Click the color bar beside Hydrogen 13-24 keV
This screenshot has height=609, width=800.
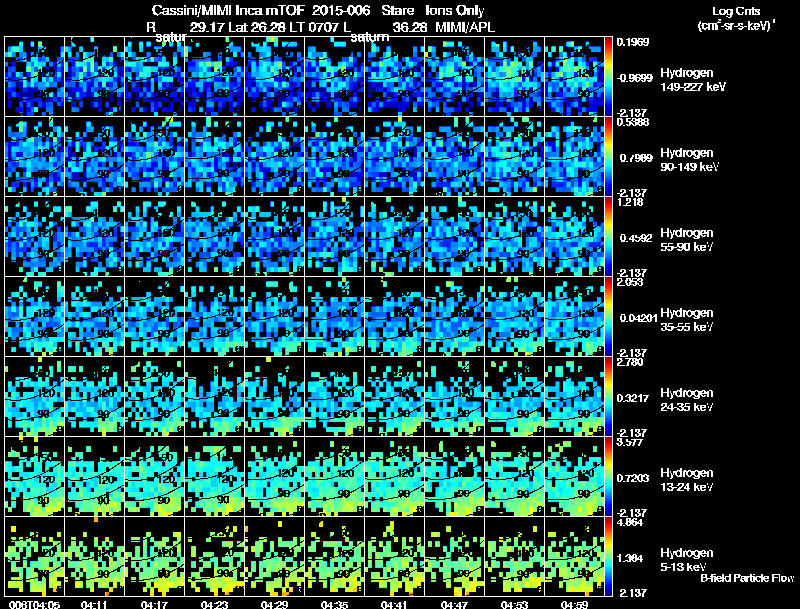pos(608,477)
